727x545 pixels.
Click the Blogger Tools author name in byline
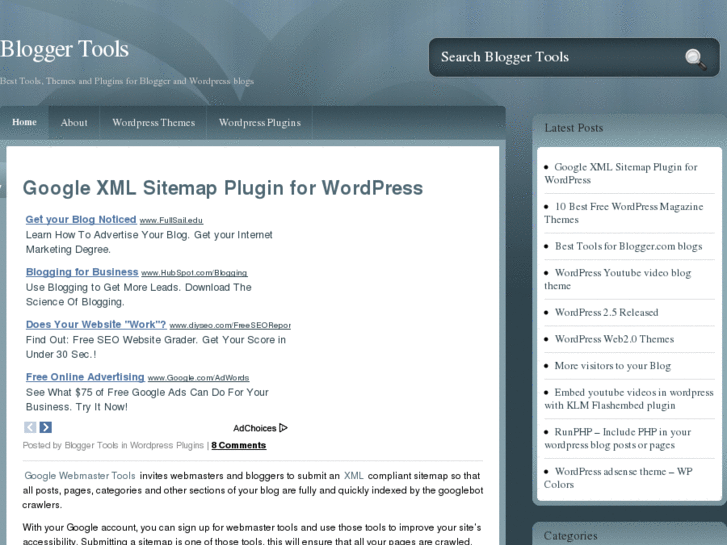click(x=91, y=445)
